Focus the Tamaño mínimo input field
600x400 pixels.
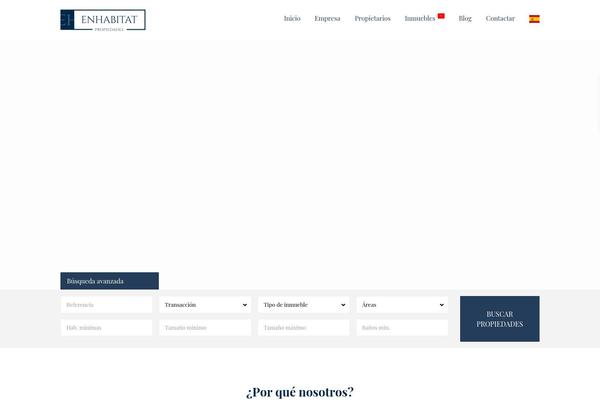pos(205,328)
